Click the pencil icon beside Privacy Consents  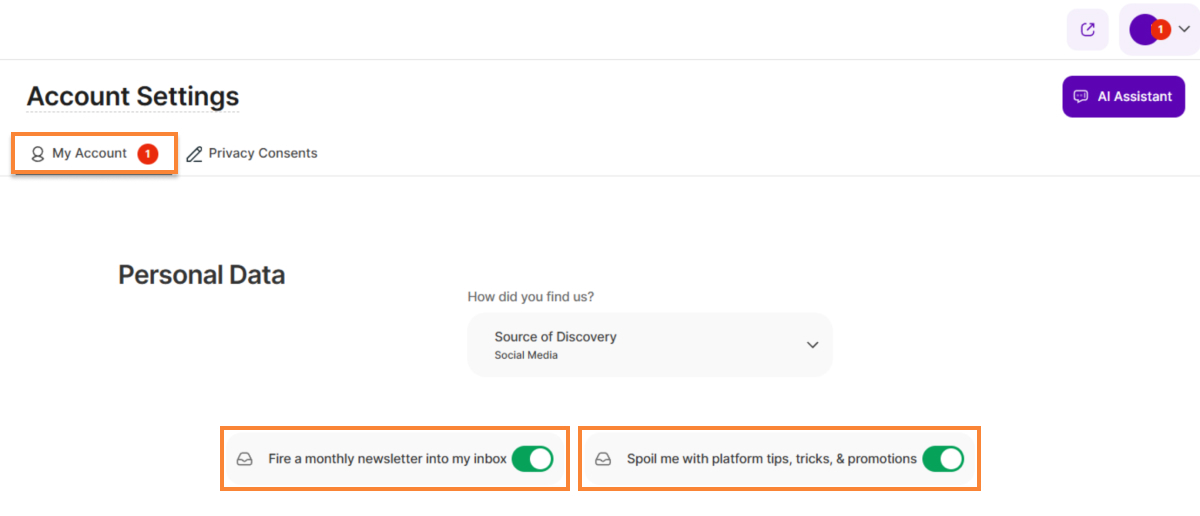(194, 154)
